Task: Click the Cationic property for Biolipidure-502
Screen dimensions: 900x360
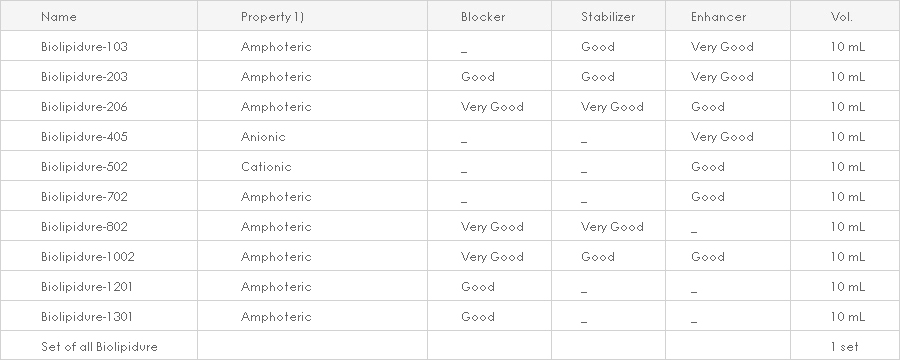Action: (x=266, y=167)
